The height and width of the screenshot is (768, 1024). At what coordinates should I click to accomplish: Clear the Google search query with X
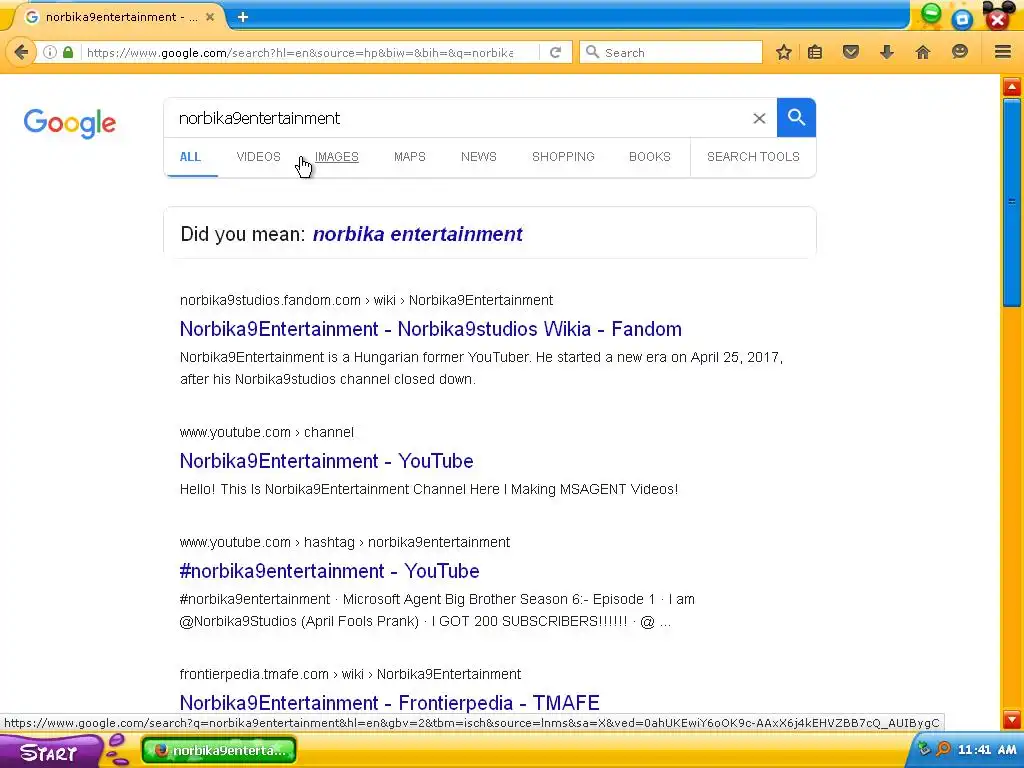[759, 118]
